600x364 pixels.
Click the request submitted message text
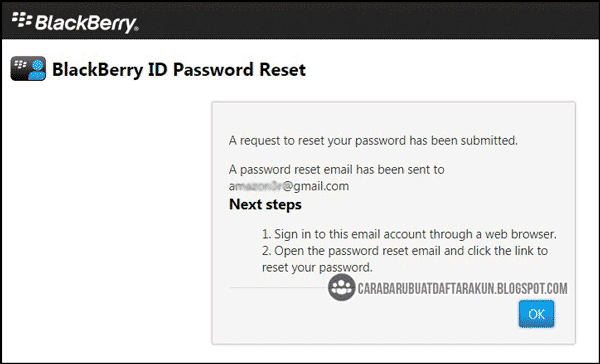click(373, 140)
